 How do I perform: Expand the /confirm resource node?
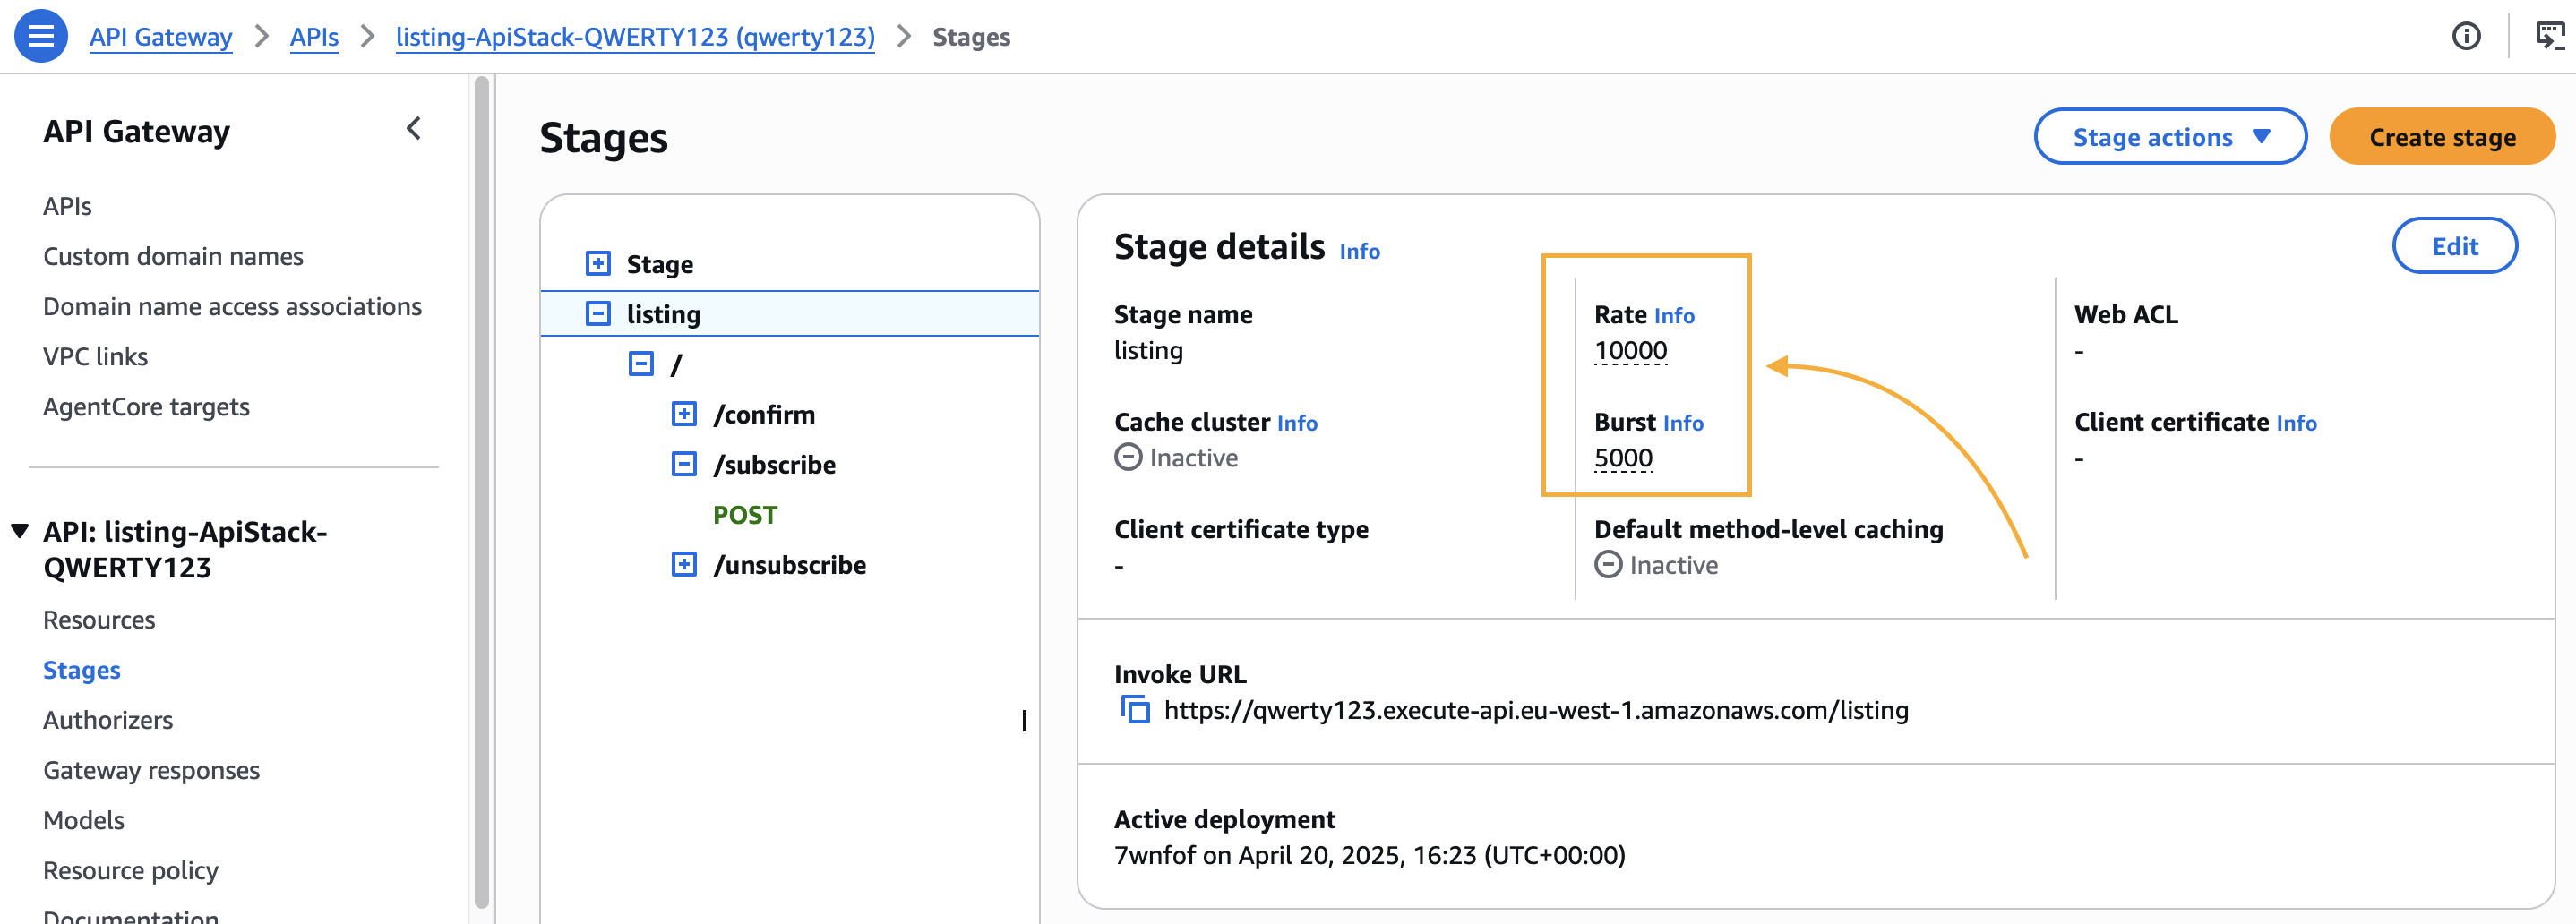[684, 413]
